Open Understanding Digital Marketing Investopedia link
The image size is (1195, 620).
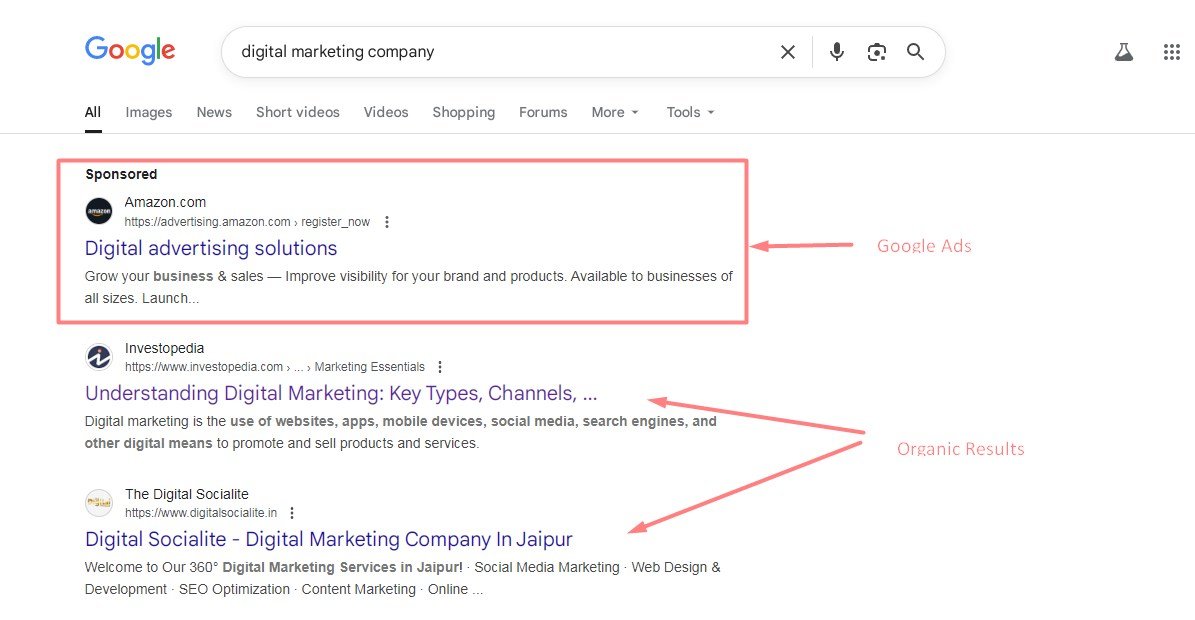(x=341, y=393)
